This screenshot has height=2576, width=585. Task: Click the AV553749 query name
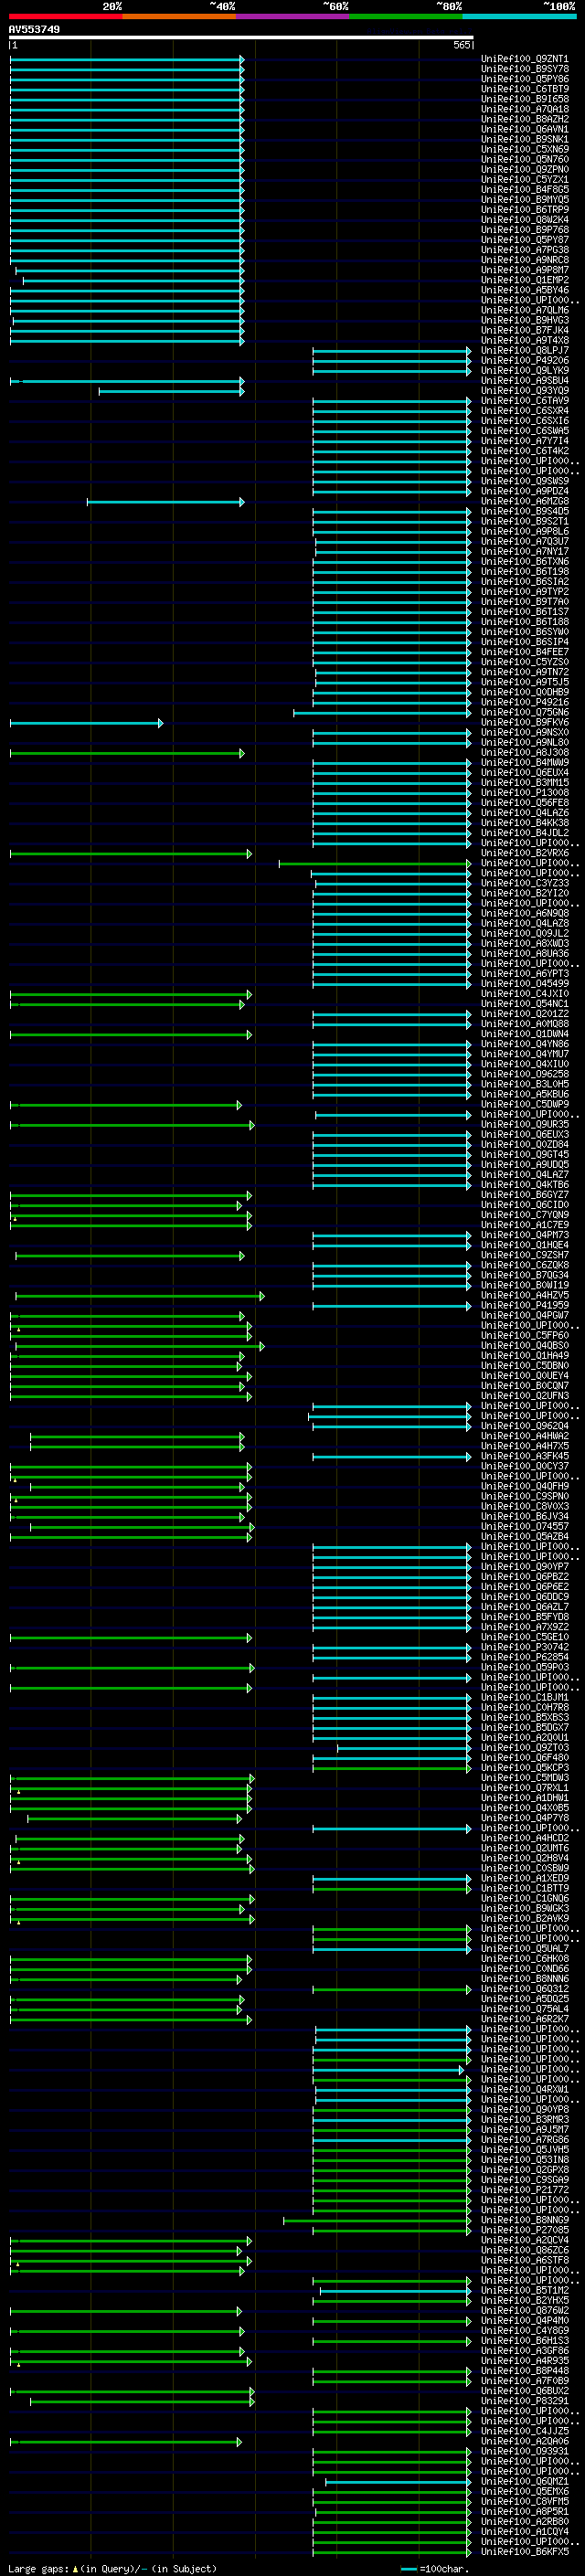[x=34, y=29]
